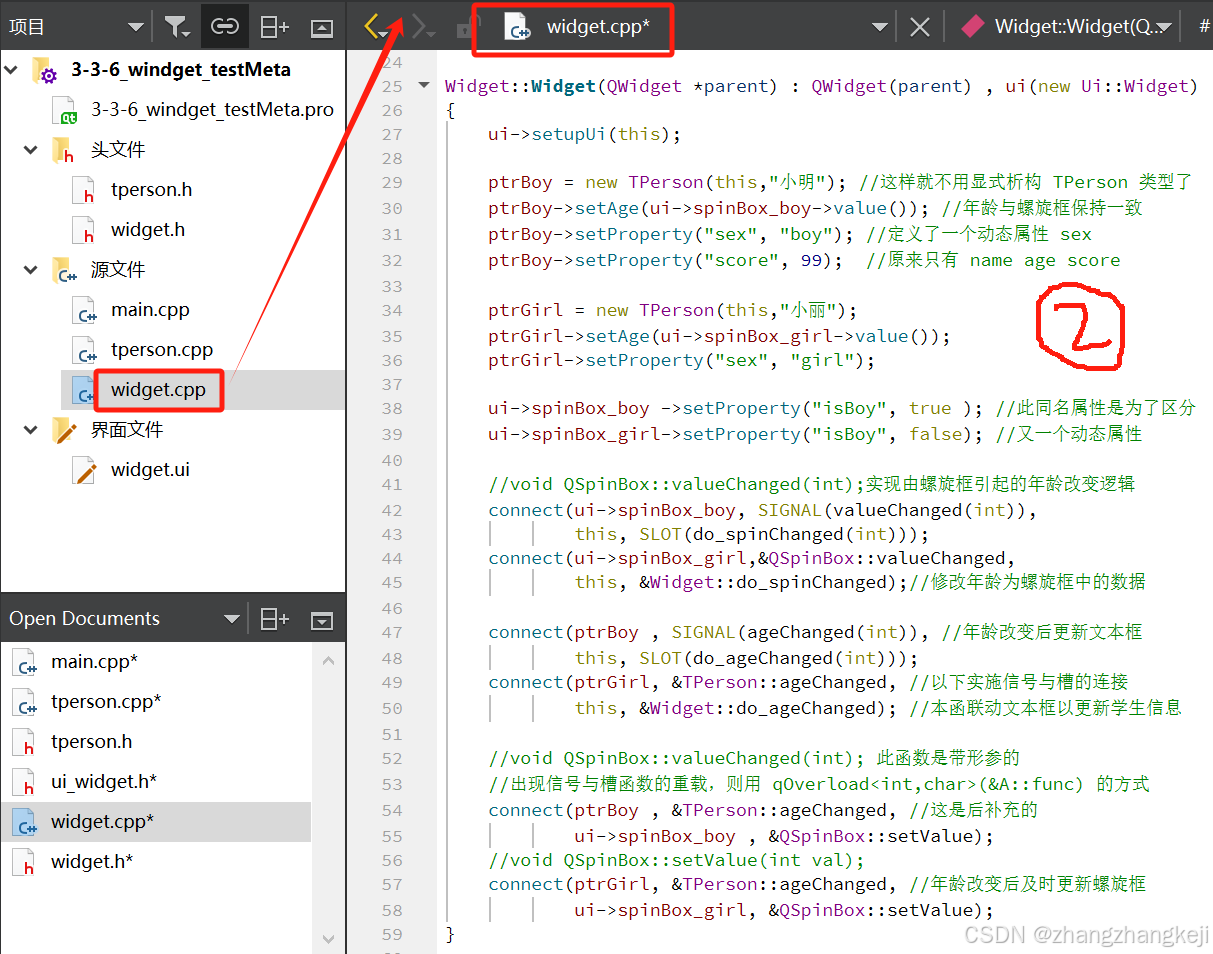The height and width of the screenshot is (954, 1213).
Task: Switch to main.cpp* in Open Documents
Action: [94, 662]
